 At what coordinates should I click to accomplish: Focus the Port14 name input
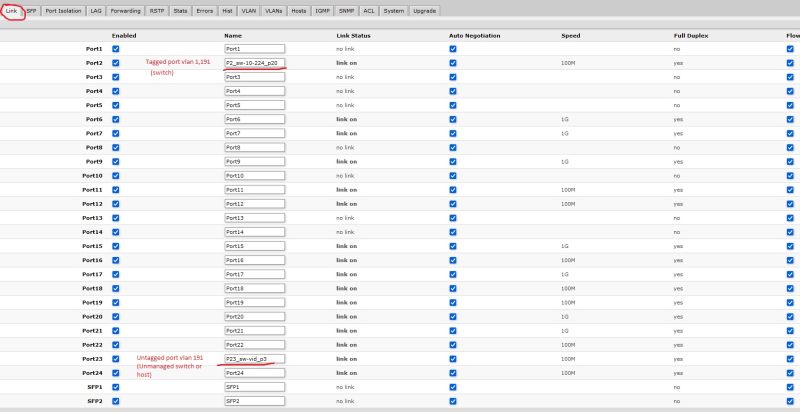click(x=255, y=232)
